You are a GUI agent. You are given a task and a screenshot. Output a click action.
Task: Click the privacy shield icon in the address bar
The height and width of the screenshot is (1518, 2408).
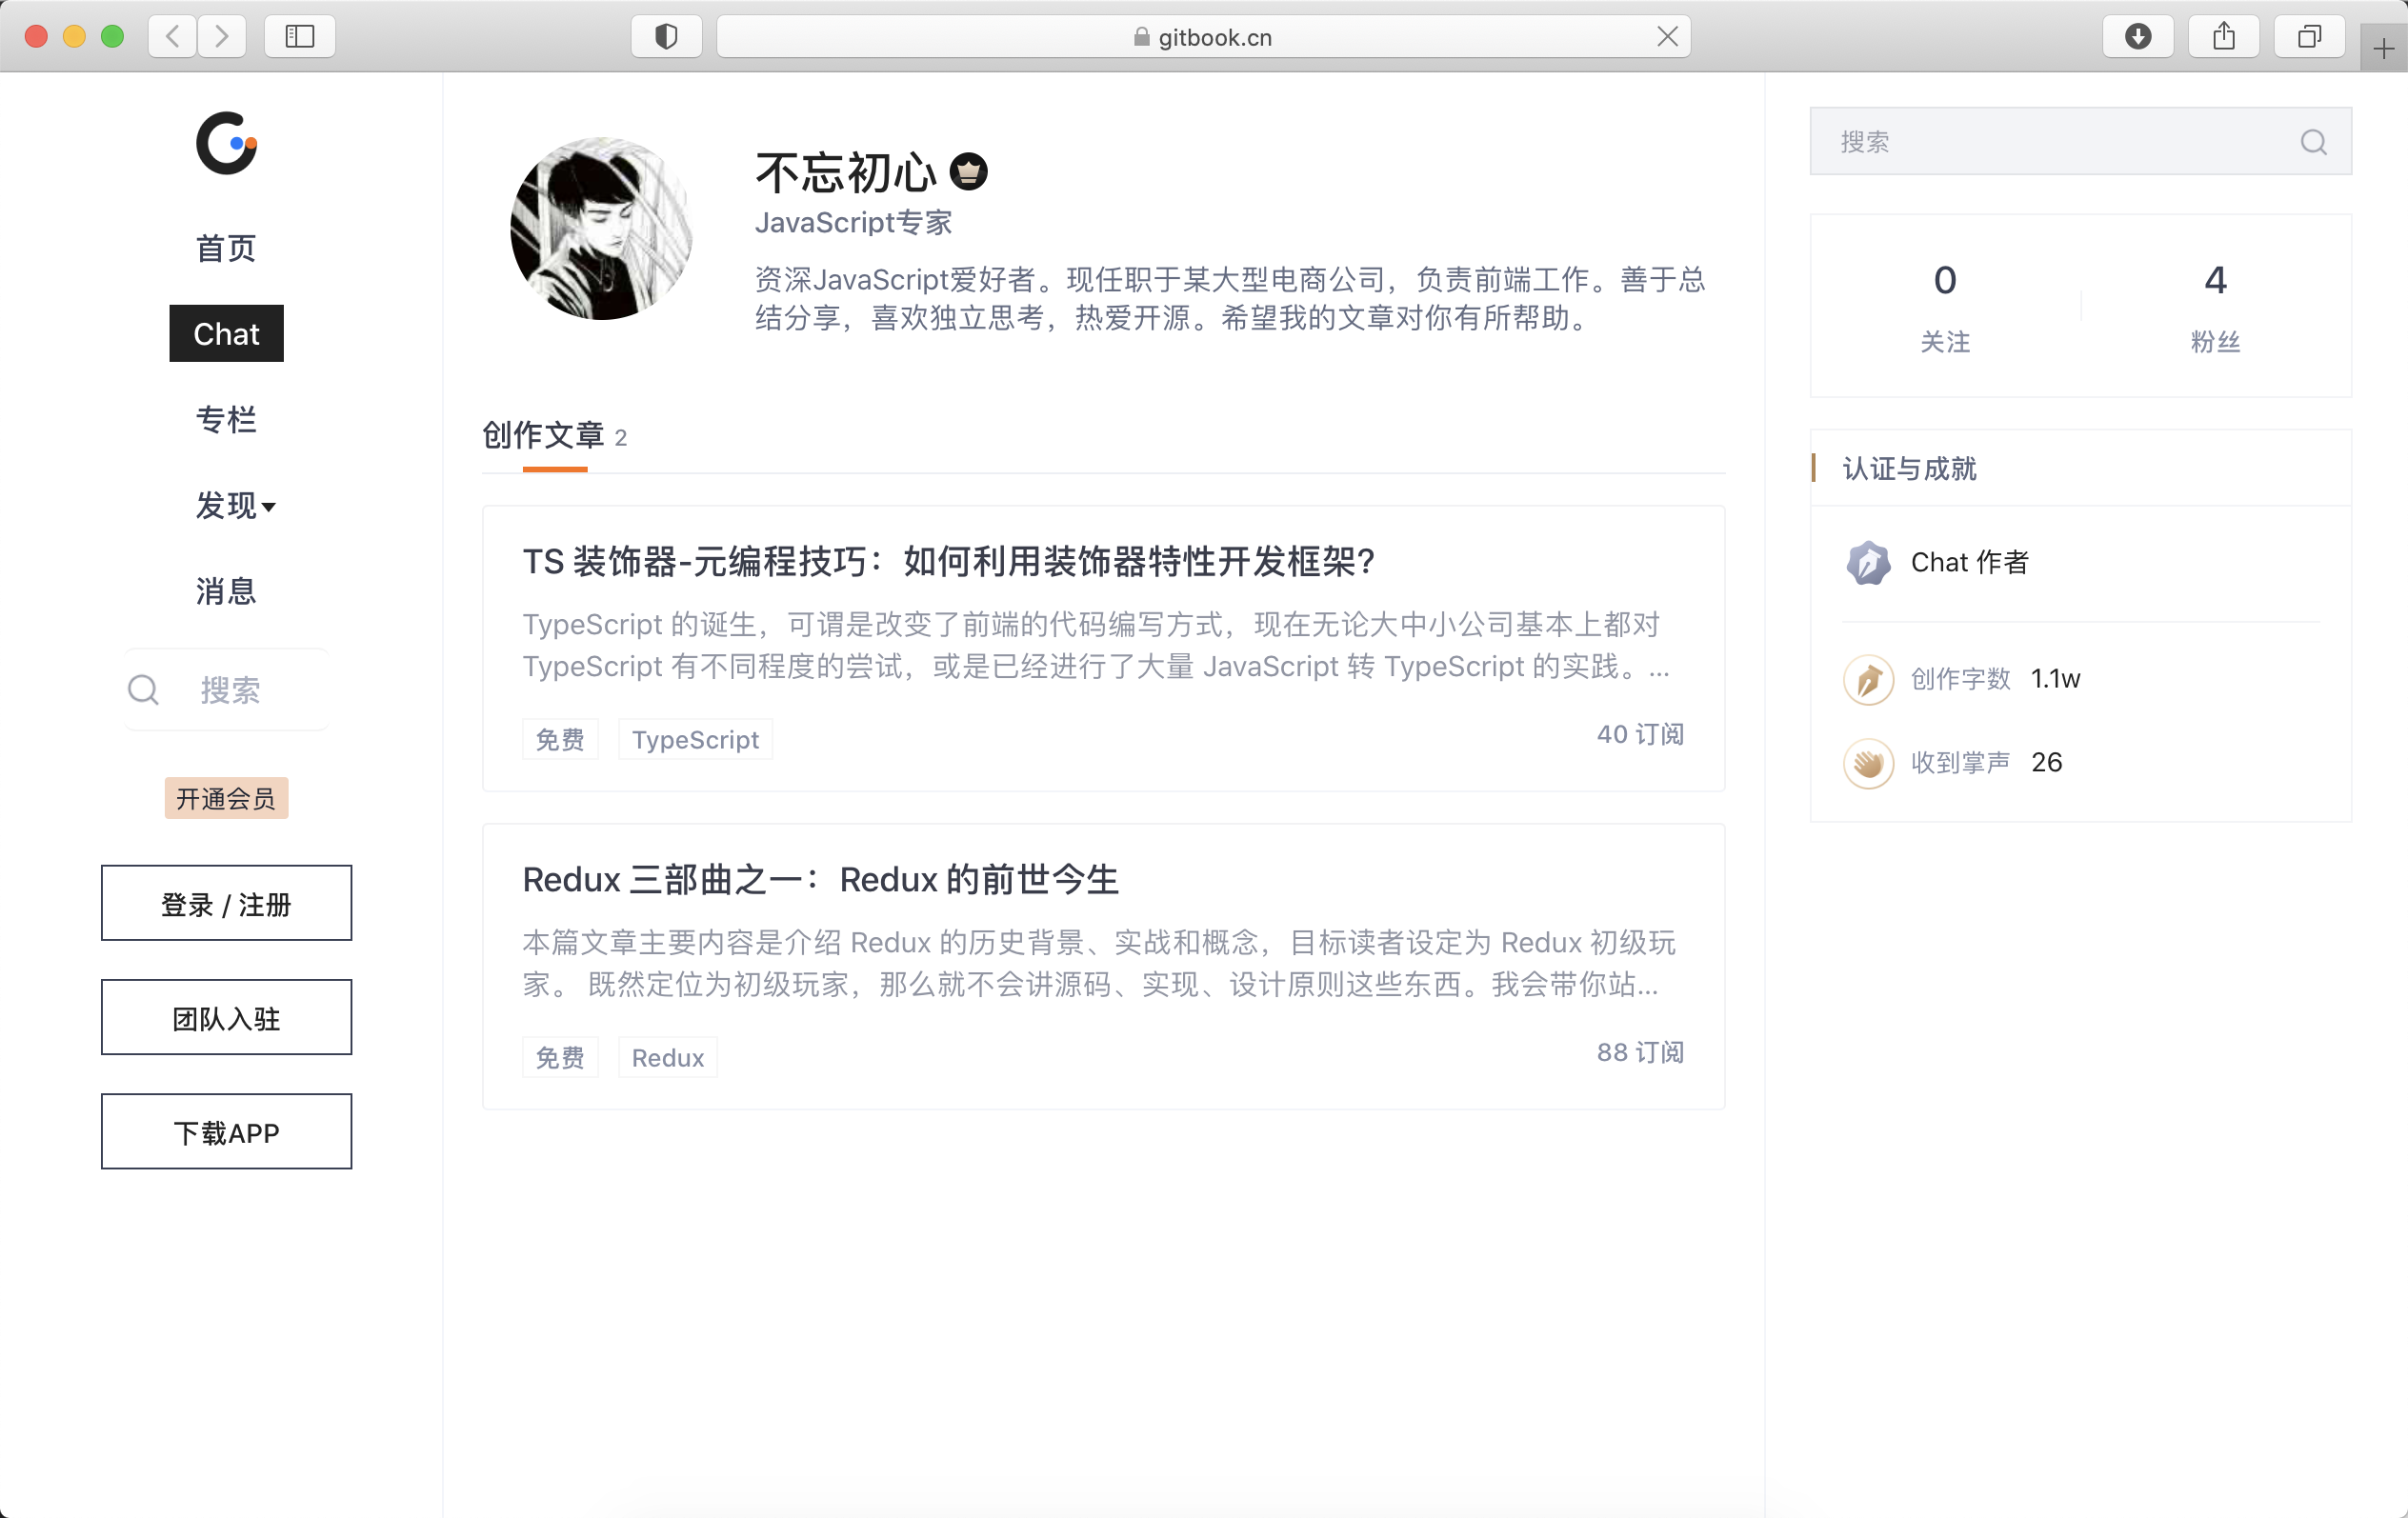[x=665, y=36]
